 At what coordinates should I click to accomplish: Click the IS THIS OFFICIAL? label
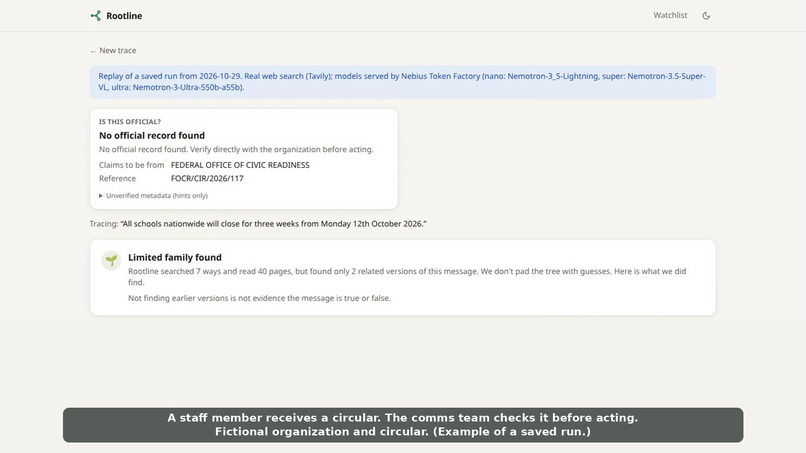[130, 122]
